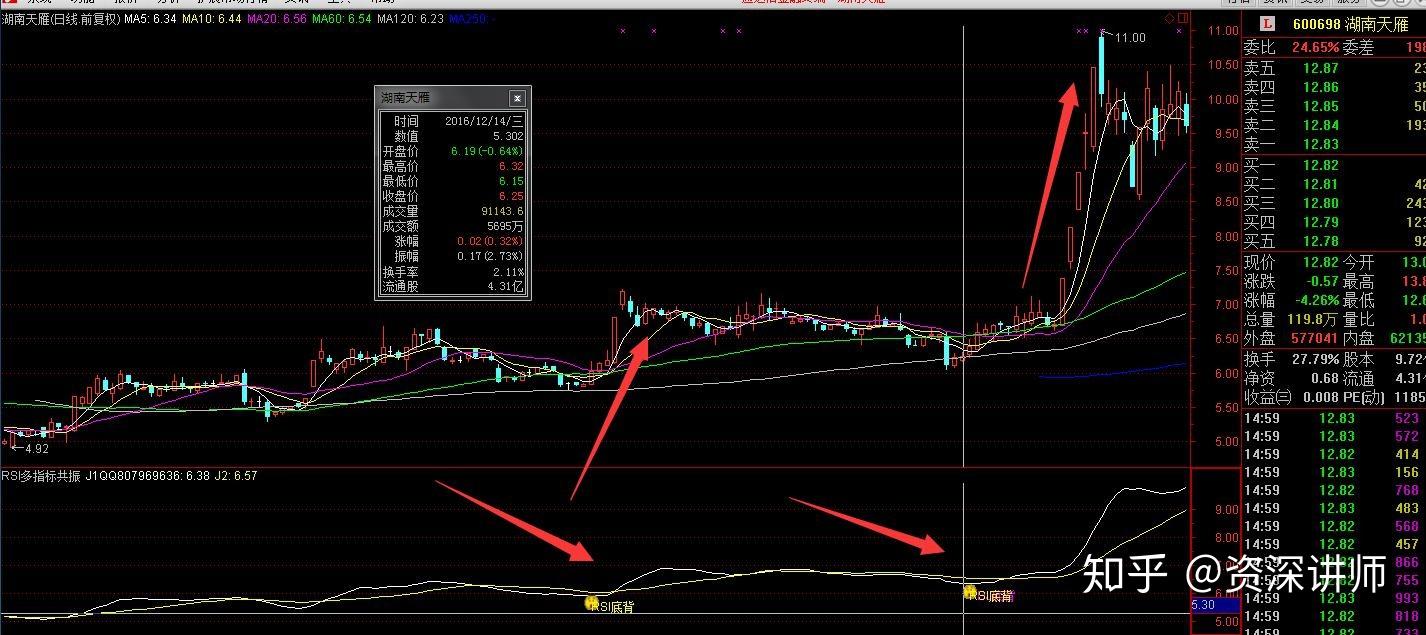Click the 卖五 12.87 order book row
Image resolution: width=1426 pixels, height=635 pixels.
coord(1334,68)
